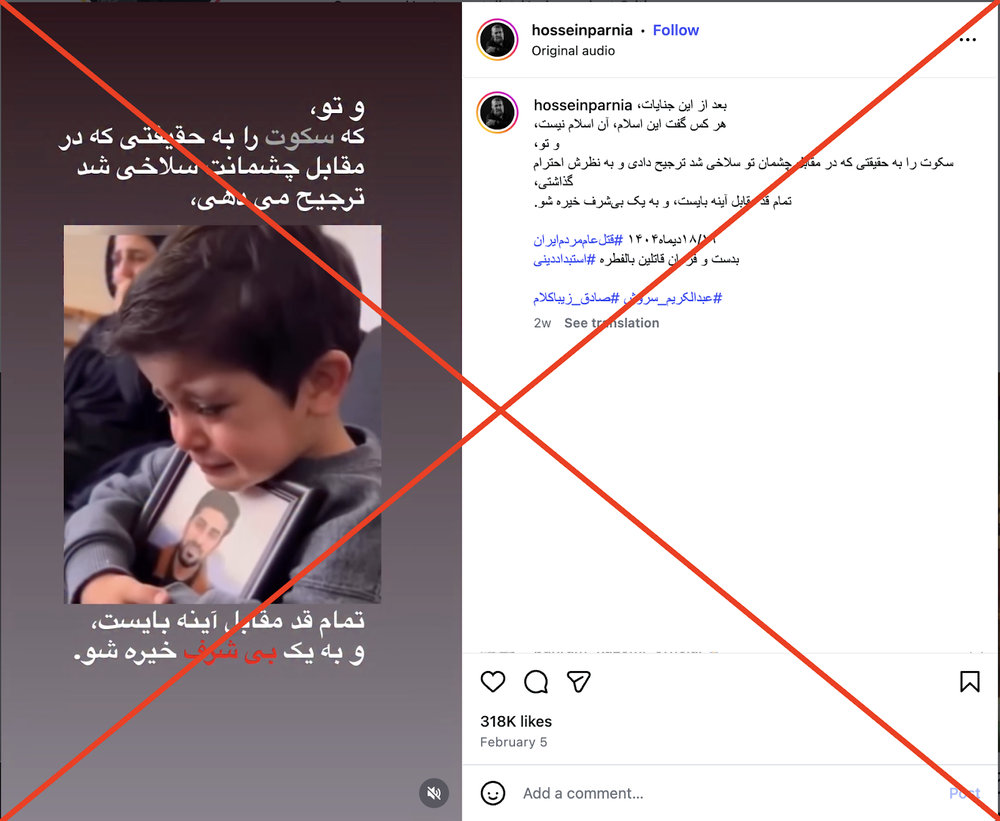The height and width of the screenshot is (821, 1000).
Task: View the 318K likes list
Action: tap(516, 721)
